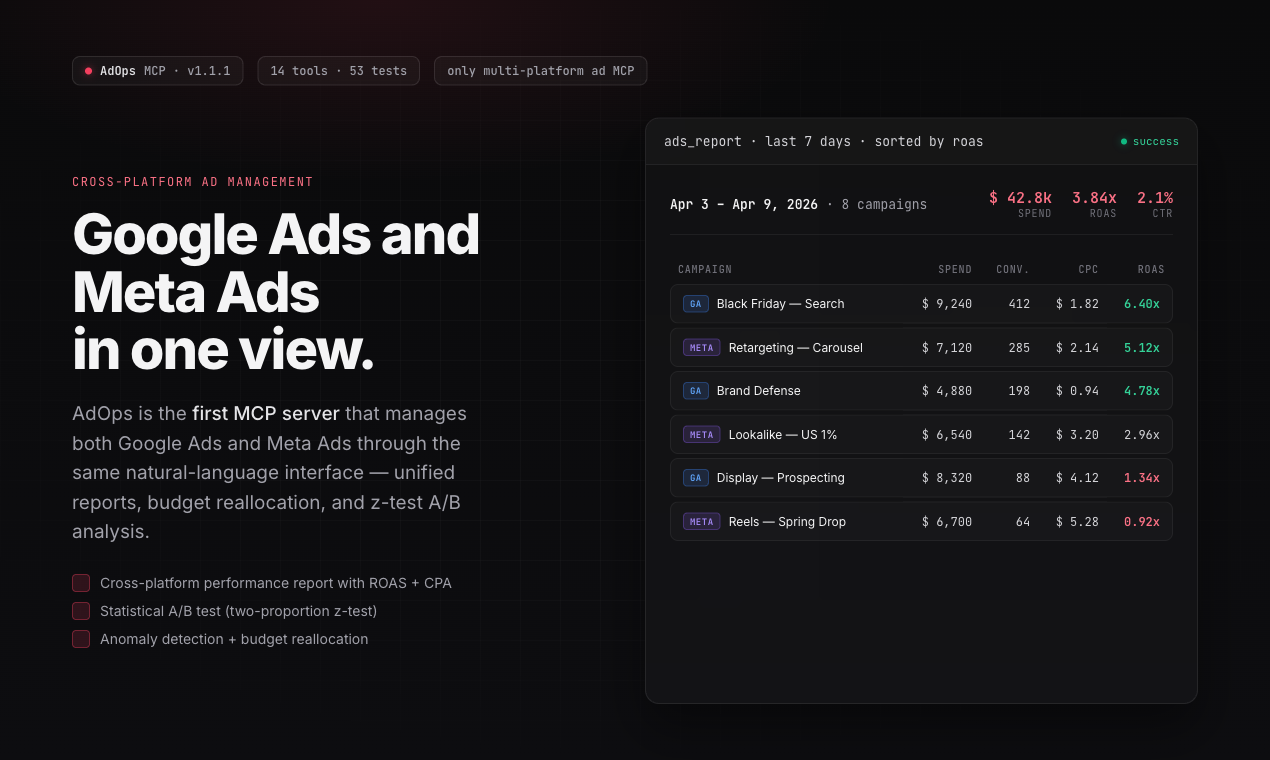Click the bold first MCP server text

point(266,413)
